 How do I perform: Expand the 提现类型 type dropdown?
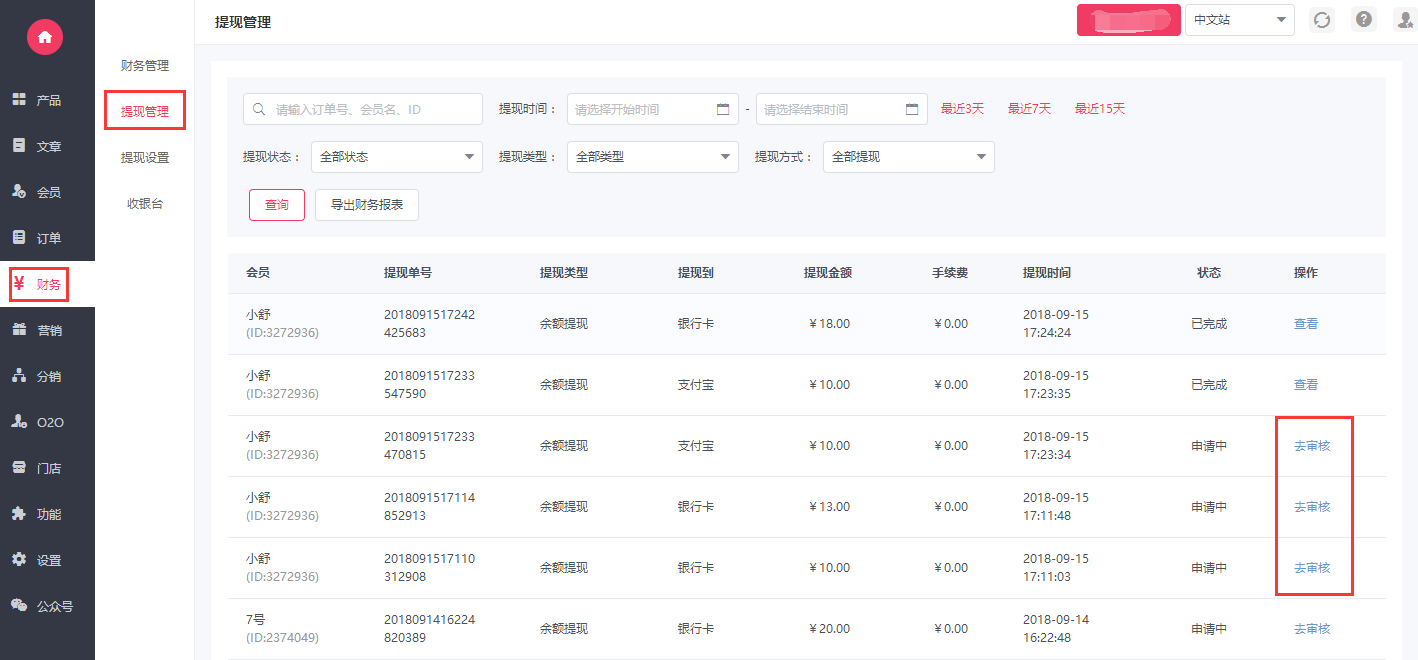point(653,157)
